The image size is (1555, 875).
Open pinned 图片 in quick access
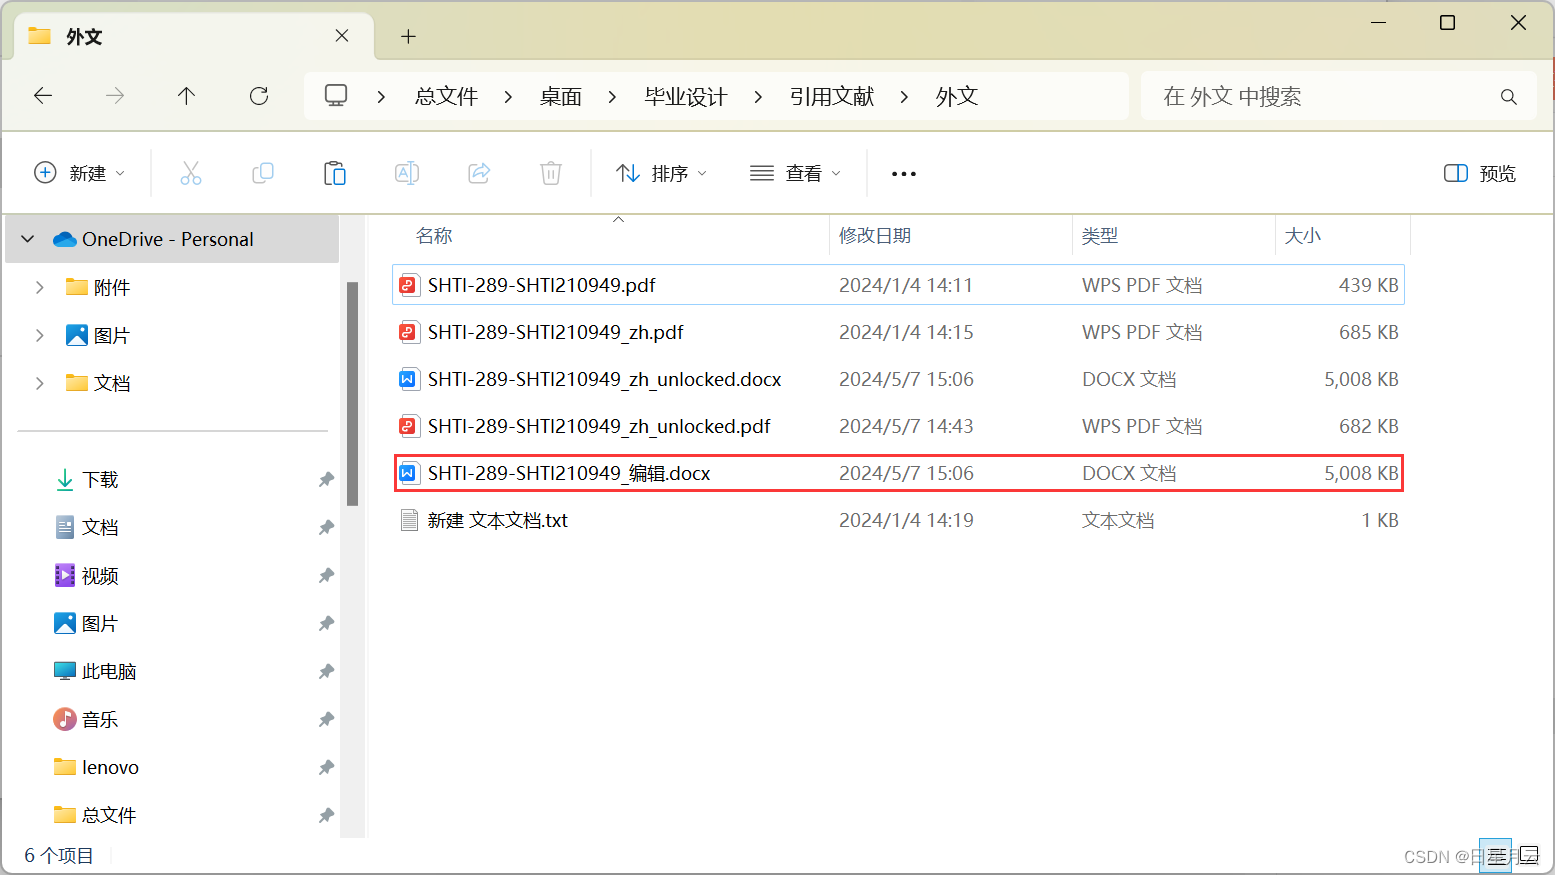101,624
